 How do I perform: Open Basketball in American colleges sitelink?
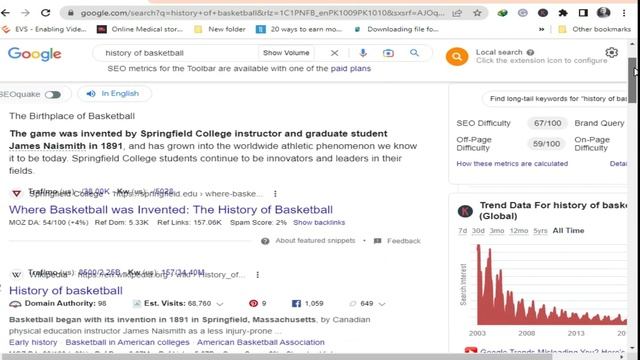127,342
